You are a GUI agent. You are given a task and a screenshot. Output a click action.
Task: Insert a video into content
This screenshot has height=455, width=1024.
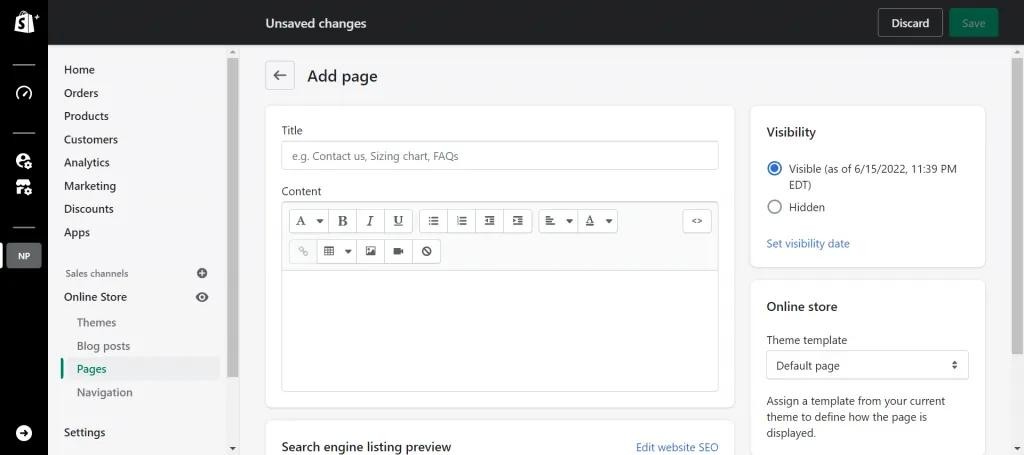[398, 251]
